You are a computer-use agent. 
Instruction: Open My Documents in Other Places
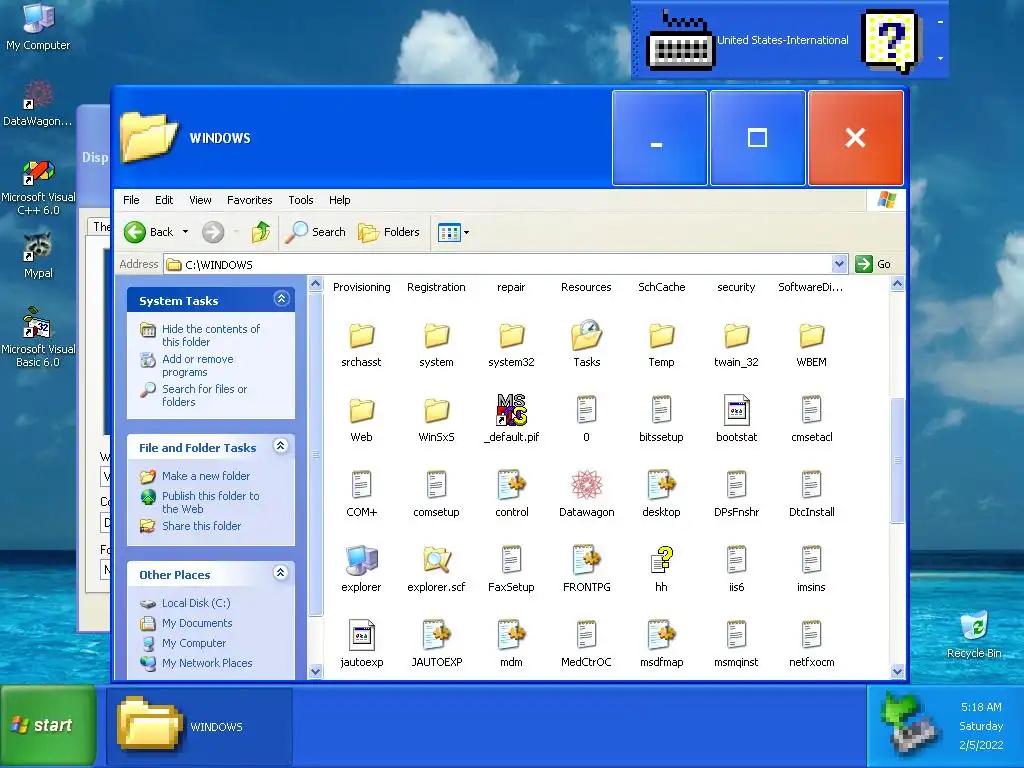(197, 623)
